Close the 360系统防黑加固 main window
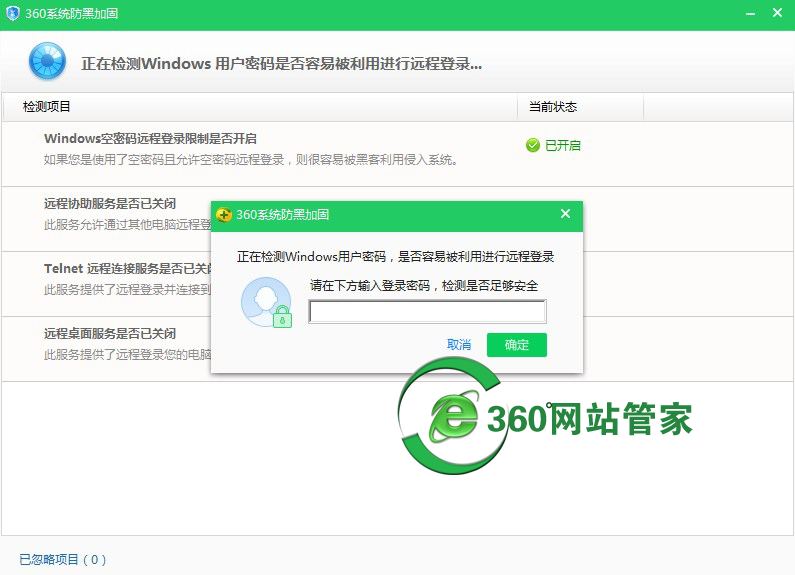 pyautogui.click(x=777, y=13)
